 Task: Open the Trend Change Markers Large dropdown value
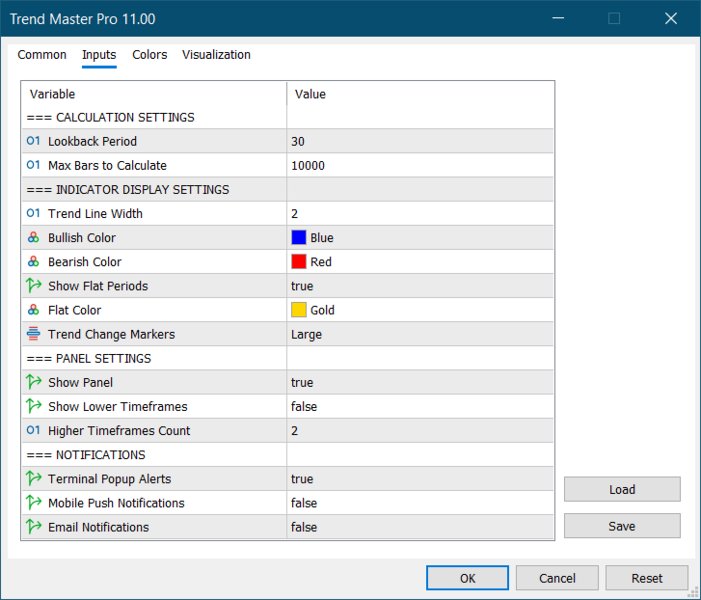pos(420,334)
